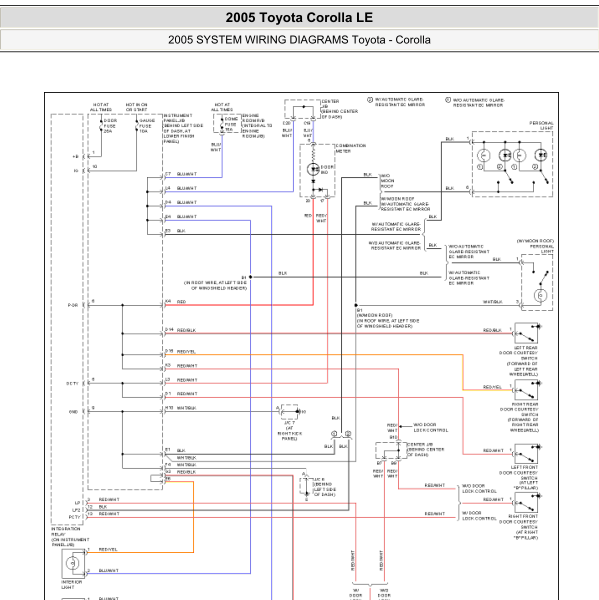Click the Left Front Door Courtesy Switch symbol
Screen dimensions: 599x600
[526, 454]
